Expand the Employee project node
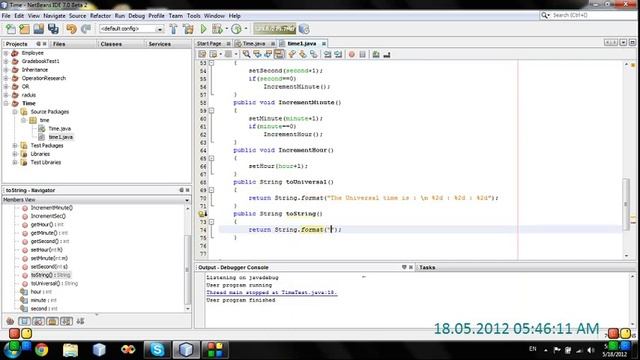 (6, 53)
